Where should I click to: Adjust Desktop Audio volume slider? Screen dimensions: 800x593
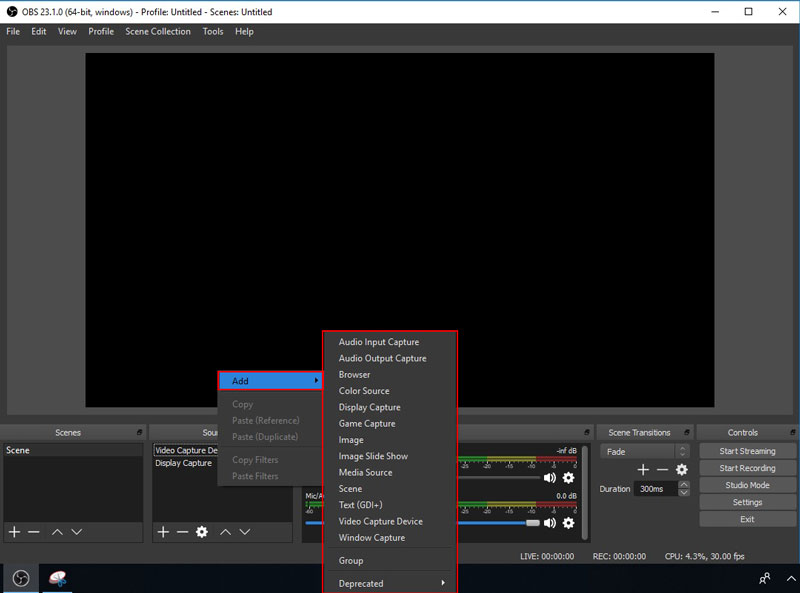[x=498, y=478]
